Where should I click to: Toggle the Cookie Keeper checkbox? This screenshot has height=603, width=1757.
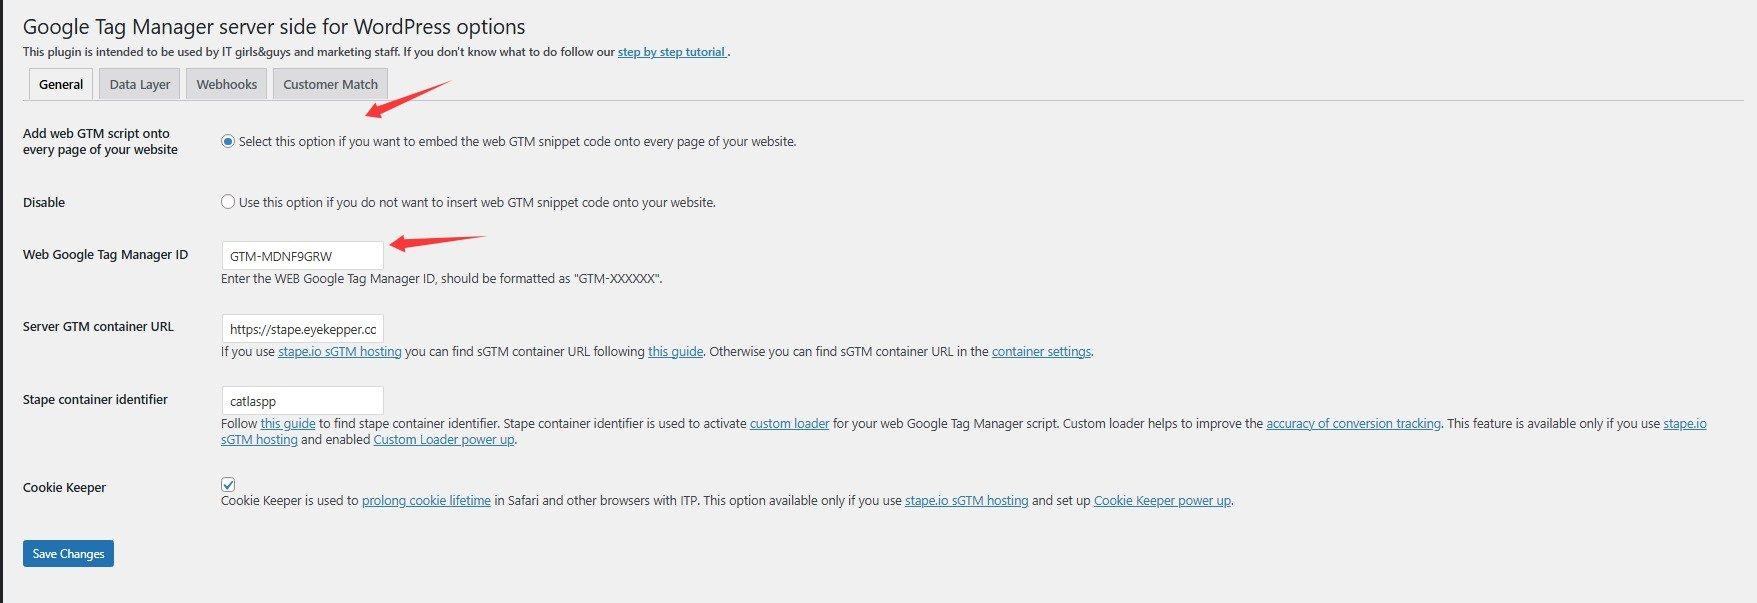[228, 485]
